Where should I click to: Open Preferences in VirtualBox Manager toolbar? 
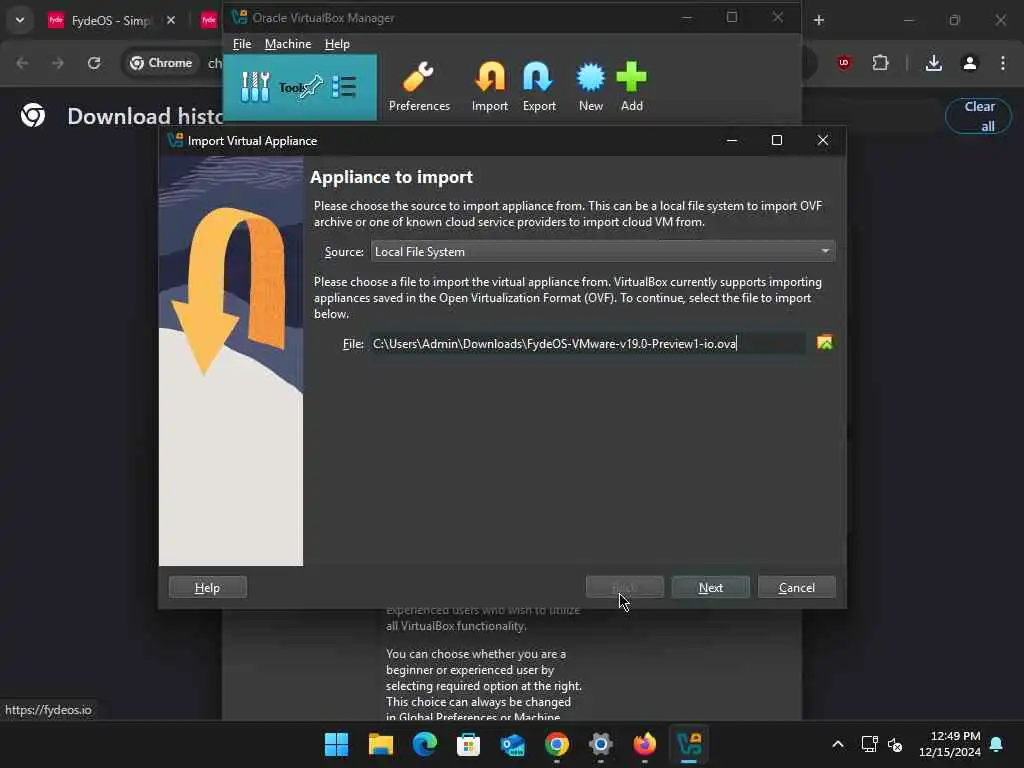(x=419, y=87)
